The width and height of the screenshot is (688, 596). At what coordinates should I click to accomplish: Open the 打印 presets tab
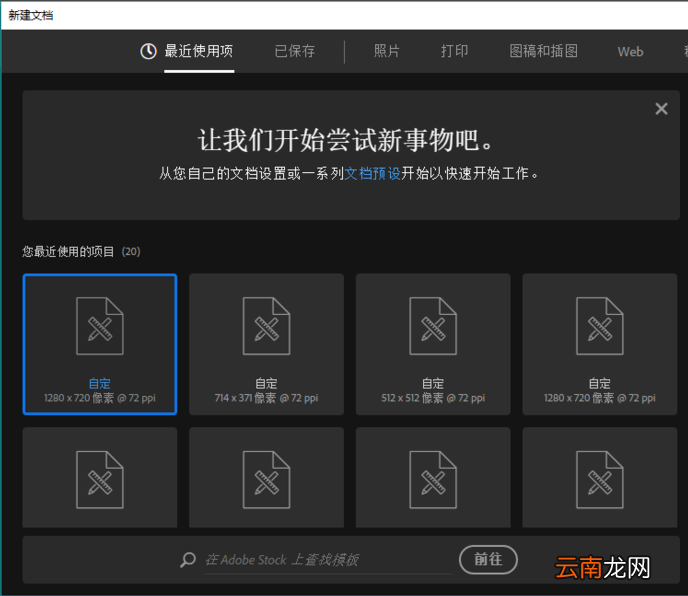tap(454, 51)
